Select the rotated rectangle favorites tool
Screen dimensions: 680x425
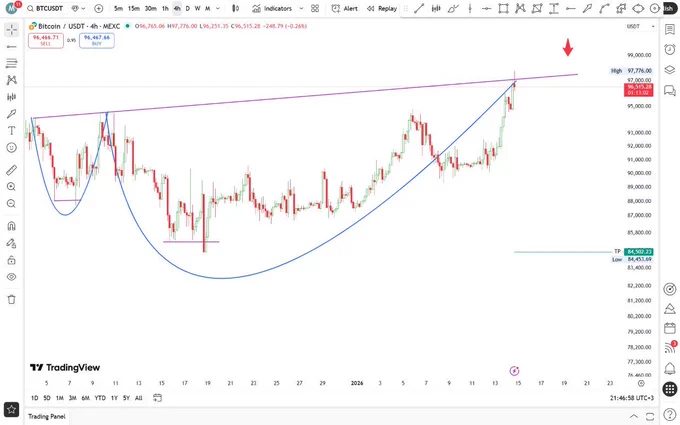coord(537,8)
